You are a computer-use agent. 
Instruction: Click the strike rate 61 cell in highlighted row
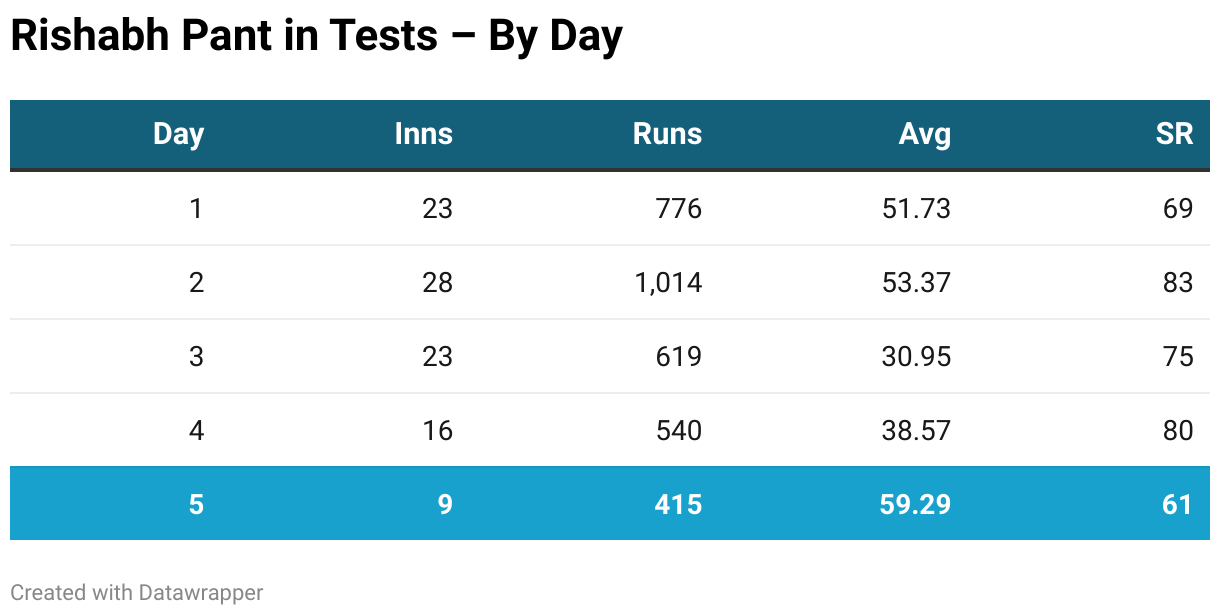click(x=1178, y=503)
